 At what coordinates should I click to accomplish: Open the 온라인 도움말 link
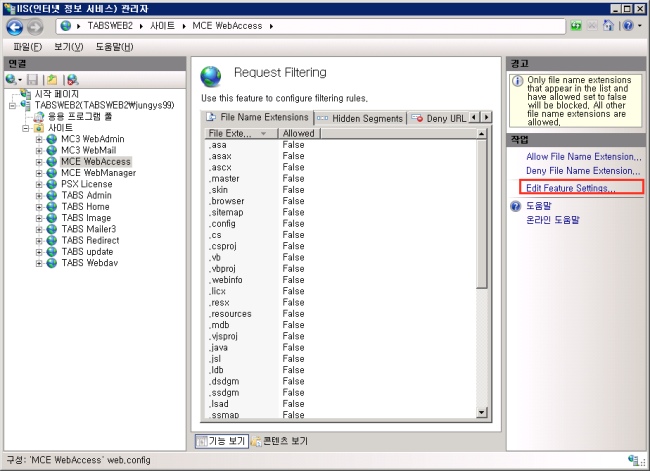553,220
